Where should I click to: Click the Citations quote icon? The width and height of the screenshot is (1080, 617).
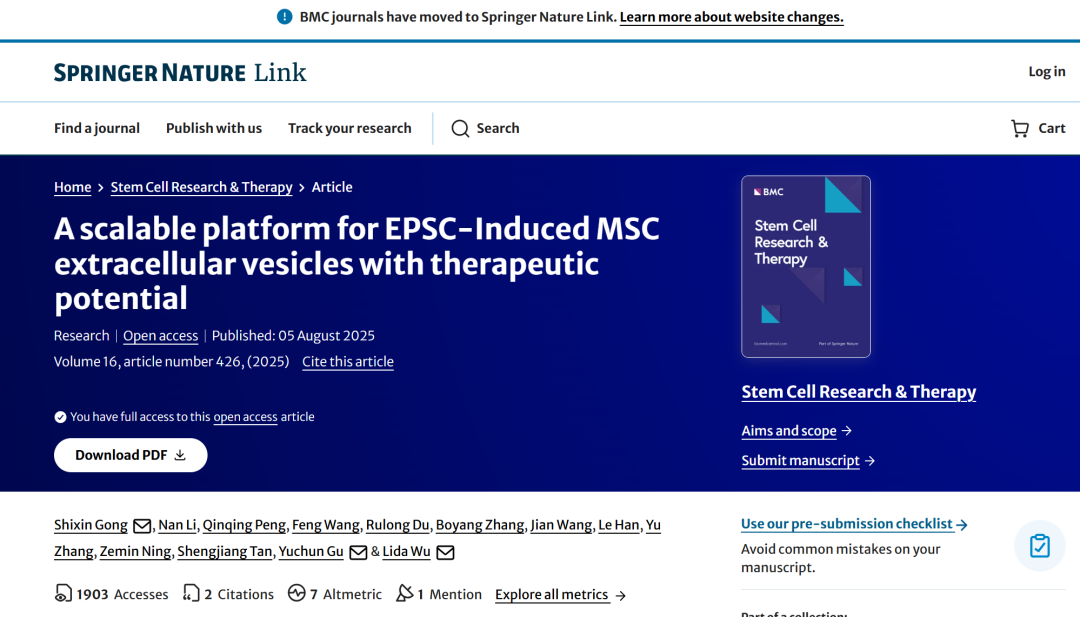point(191,594)
